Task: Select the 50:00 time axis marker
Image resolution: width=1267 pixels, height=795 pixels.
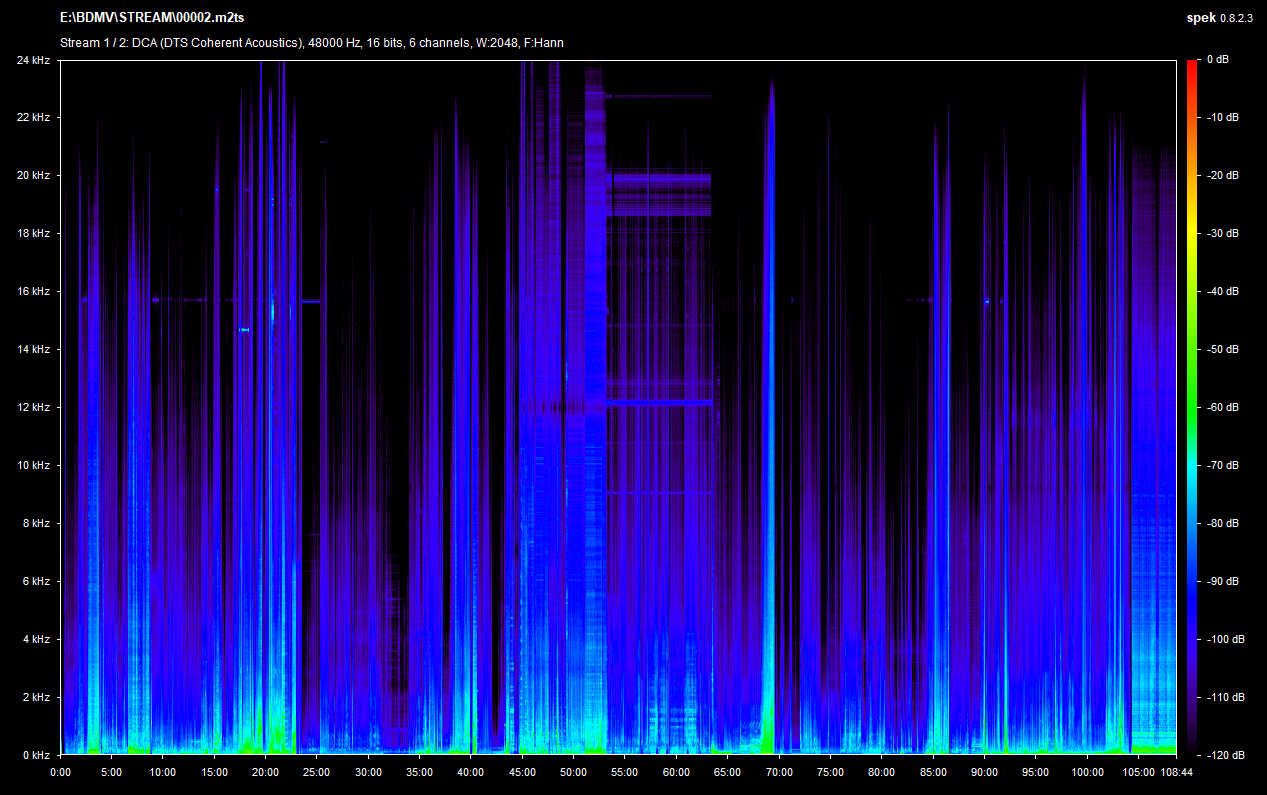Action: click(573, 772)
